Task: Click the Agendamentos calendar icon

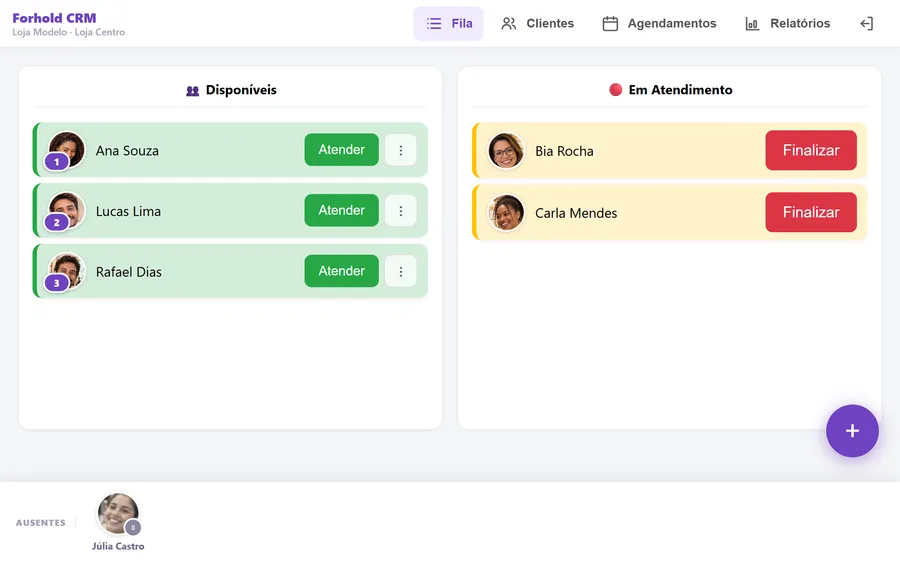Action: (610, 24)
